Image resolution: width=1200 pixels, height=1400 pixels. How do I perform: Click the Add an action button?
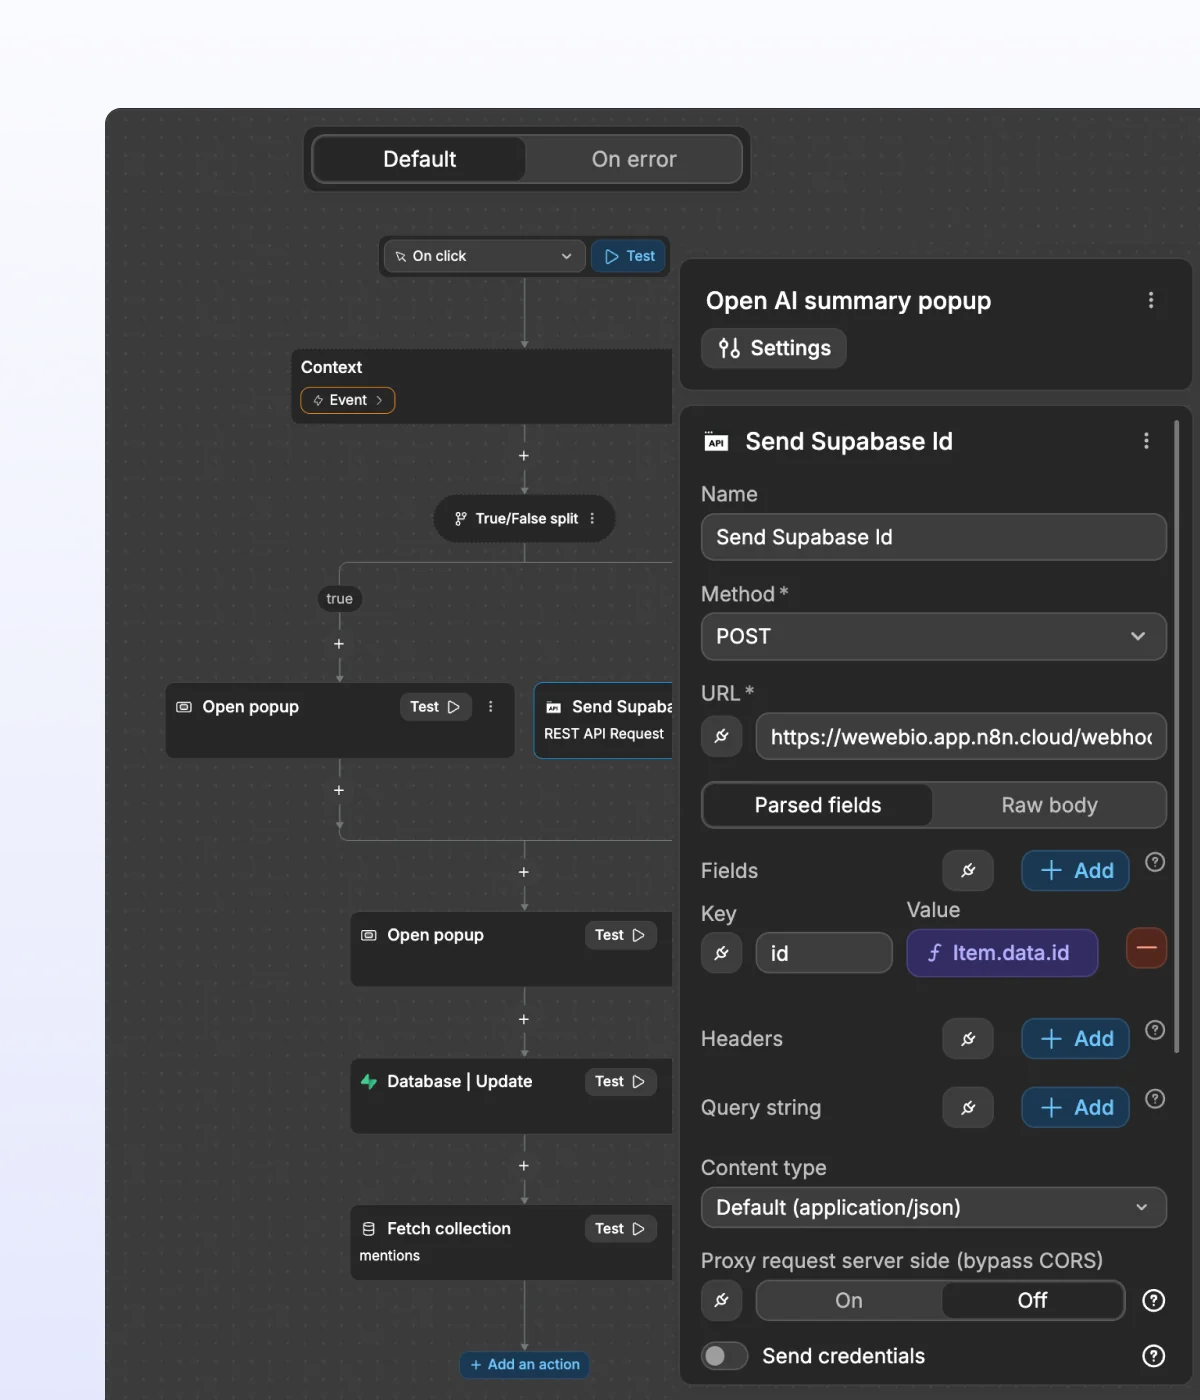click(x=525, y=1364)
